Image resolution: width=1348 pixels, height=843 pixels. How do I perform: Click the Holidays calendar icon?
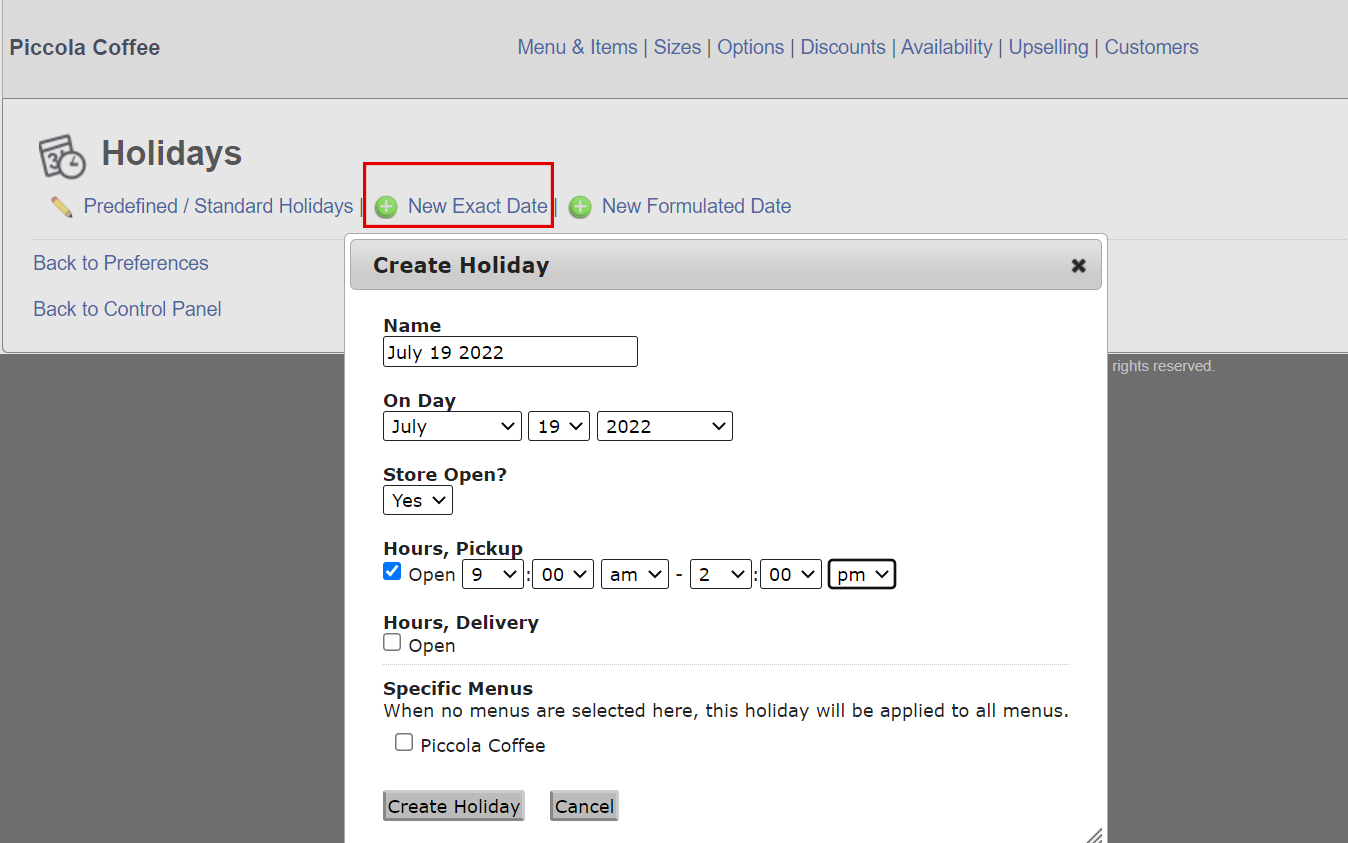point(62,157)
